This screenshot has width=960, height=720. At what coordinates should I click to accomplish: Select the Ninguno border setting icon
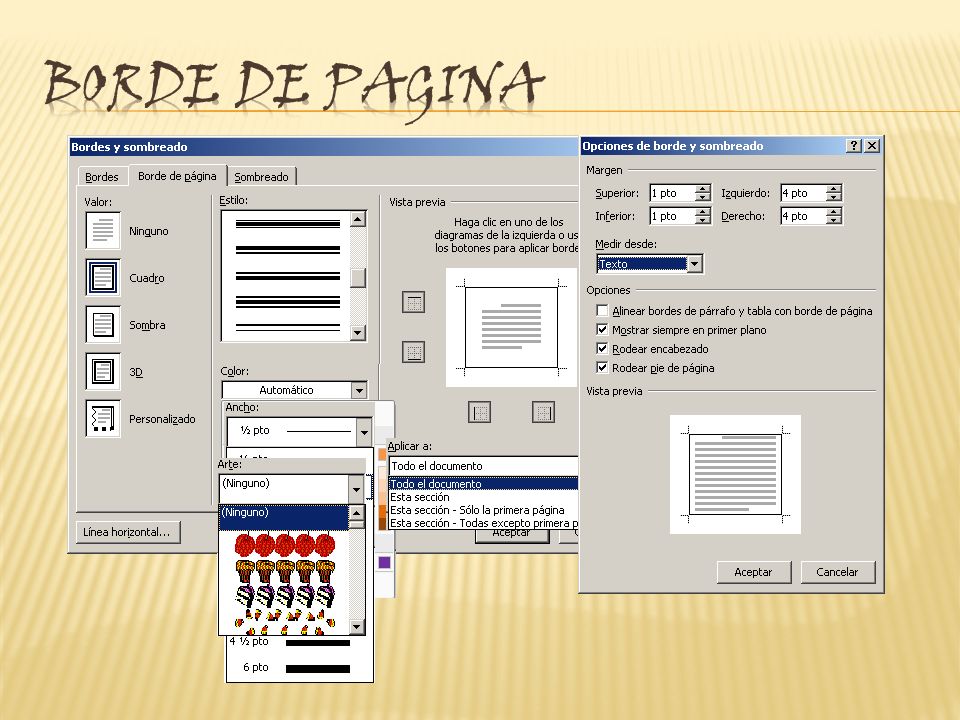(102, 230)
